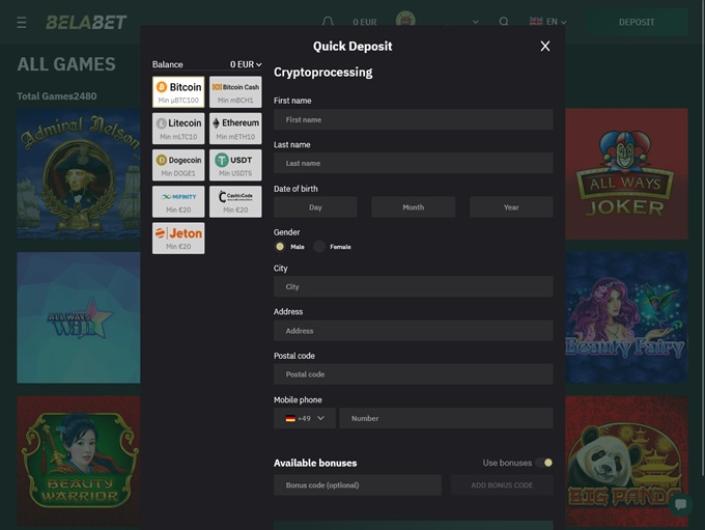The image size is (705, 530).
Task: Open the live chat bubble icon
Action: tap(680, 505)
